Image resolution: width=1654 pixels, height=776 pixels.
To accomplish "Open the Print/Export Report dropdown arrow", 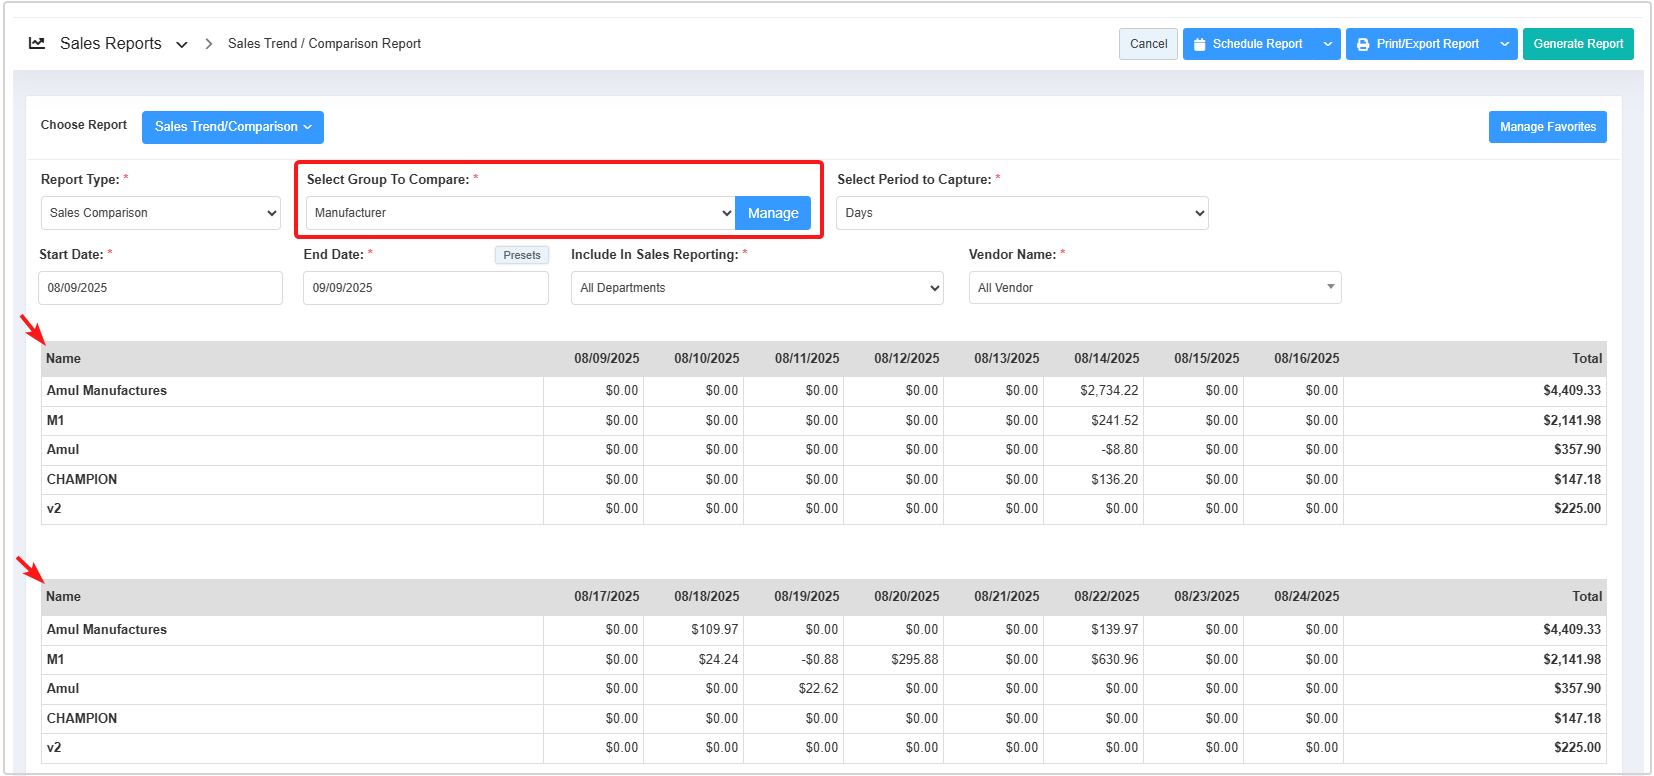I will point(1504,44).
